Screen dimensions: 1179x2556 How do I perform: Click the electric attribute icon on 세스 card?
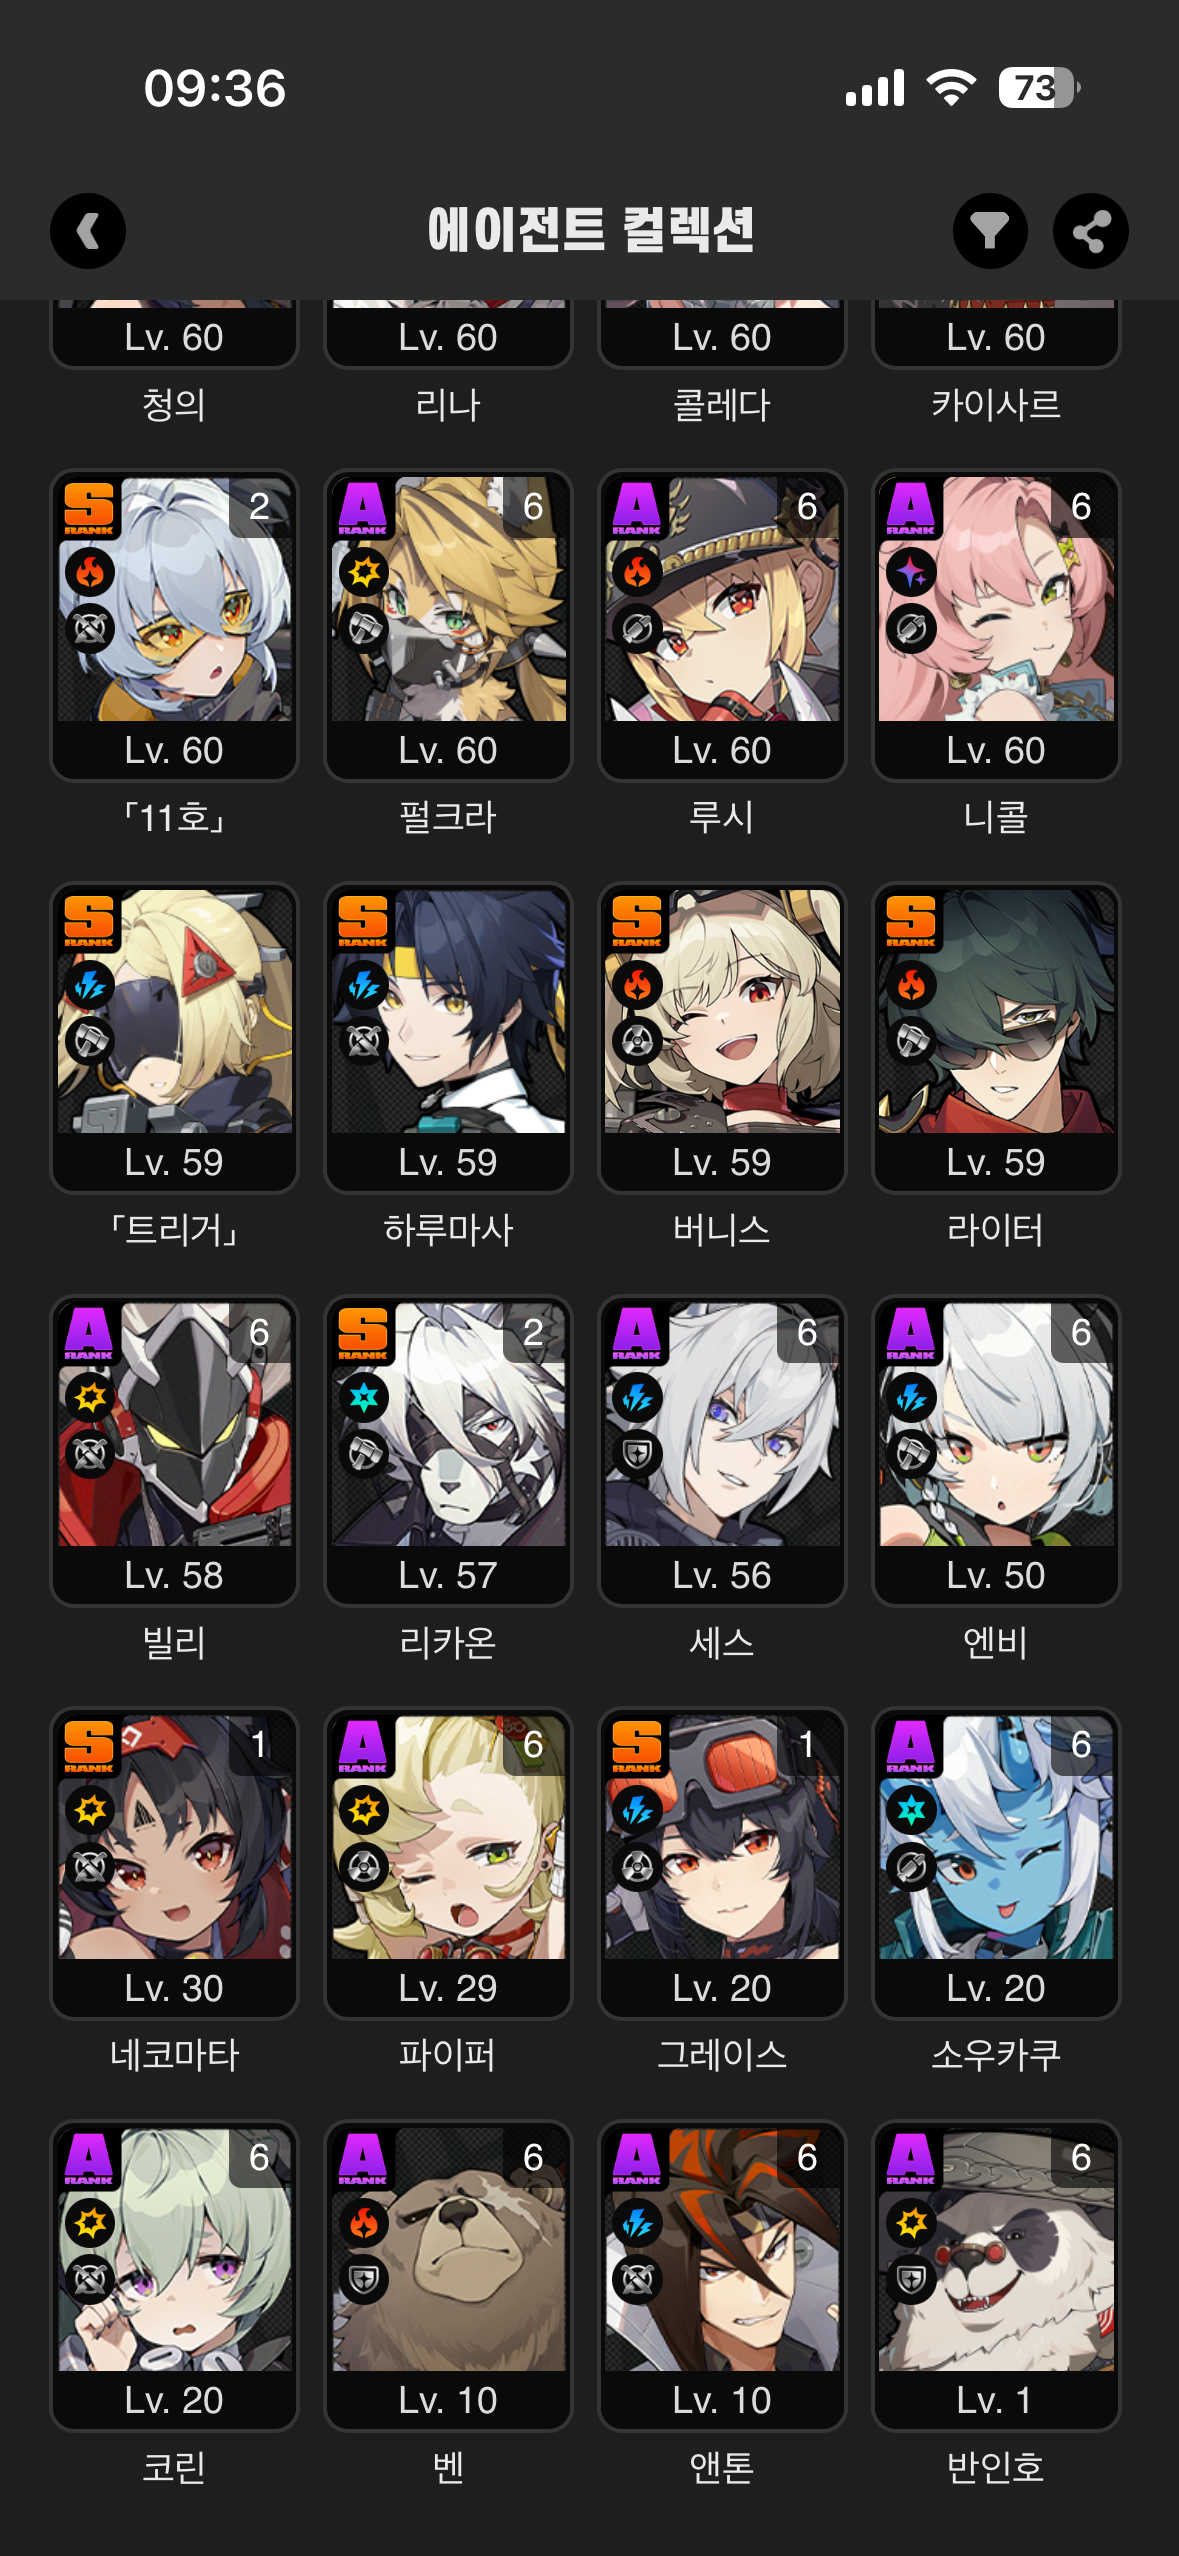click(x=638, y=1397)
